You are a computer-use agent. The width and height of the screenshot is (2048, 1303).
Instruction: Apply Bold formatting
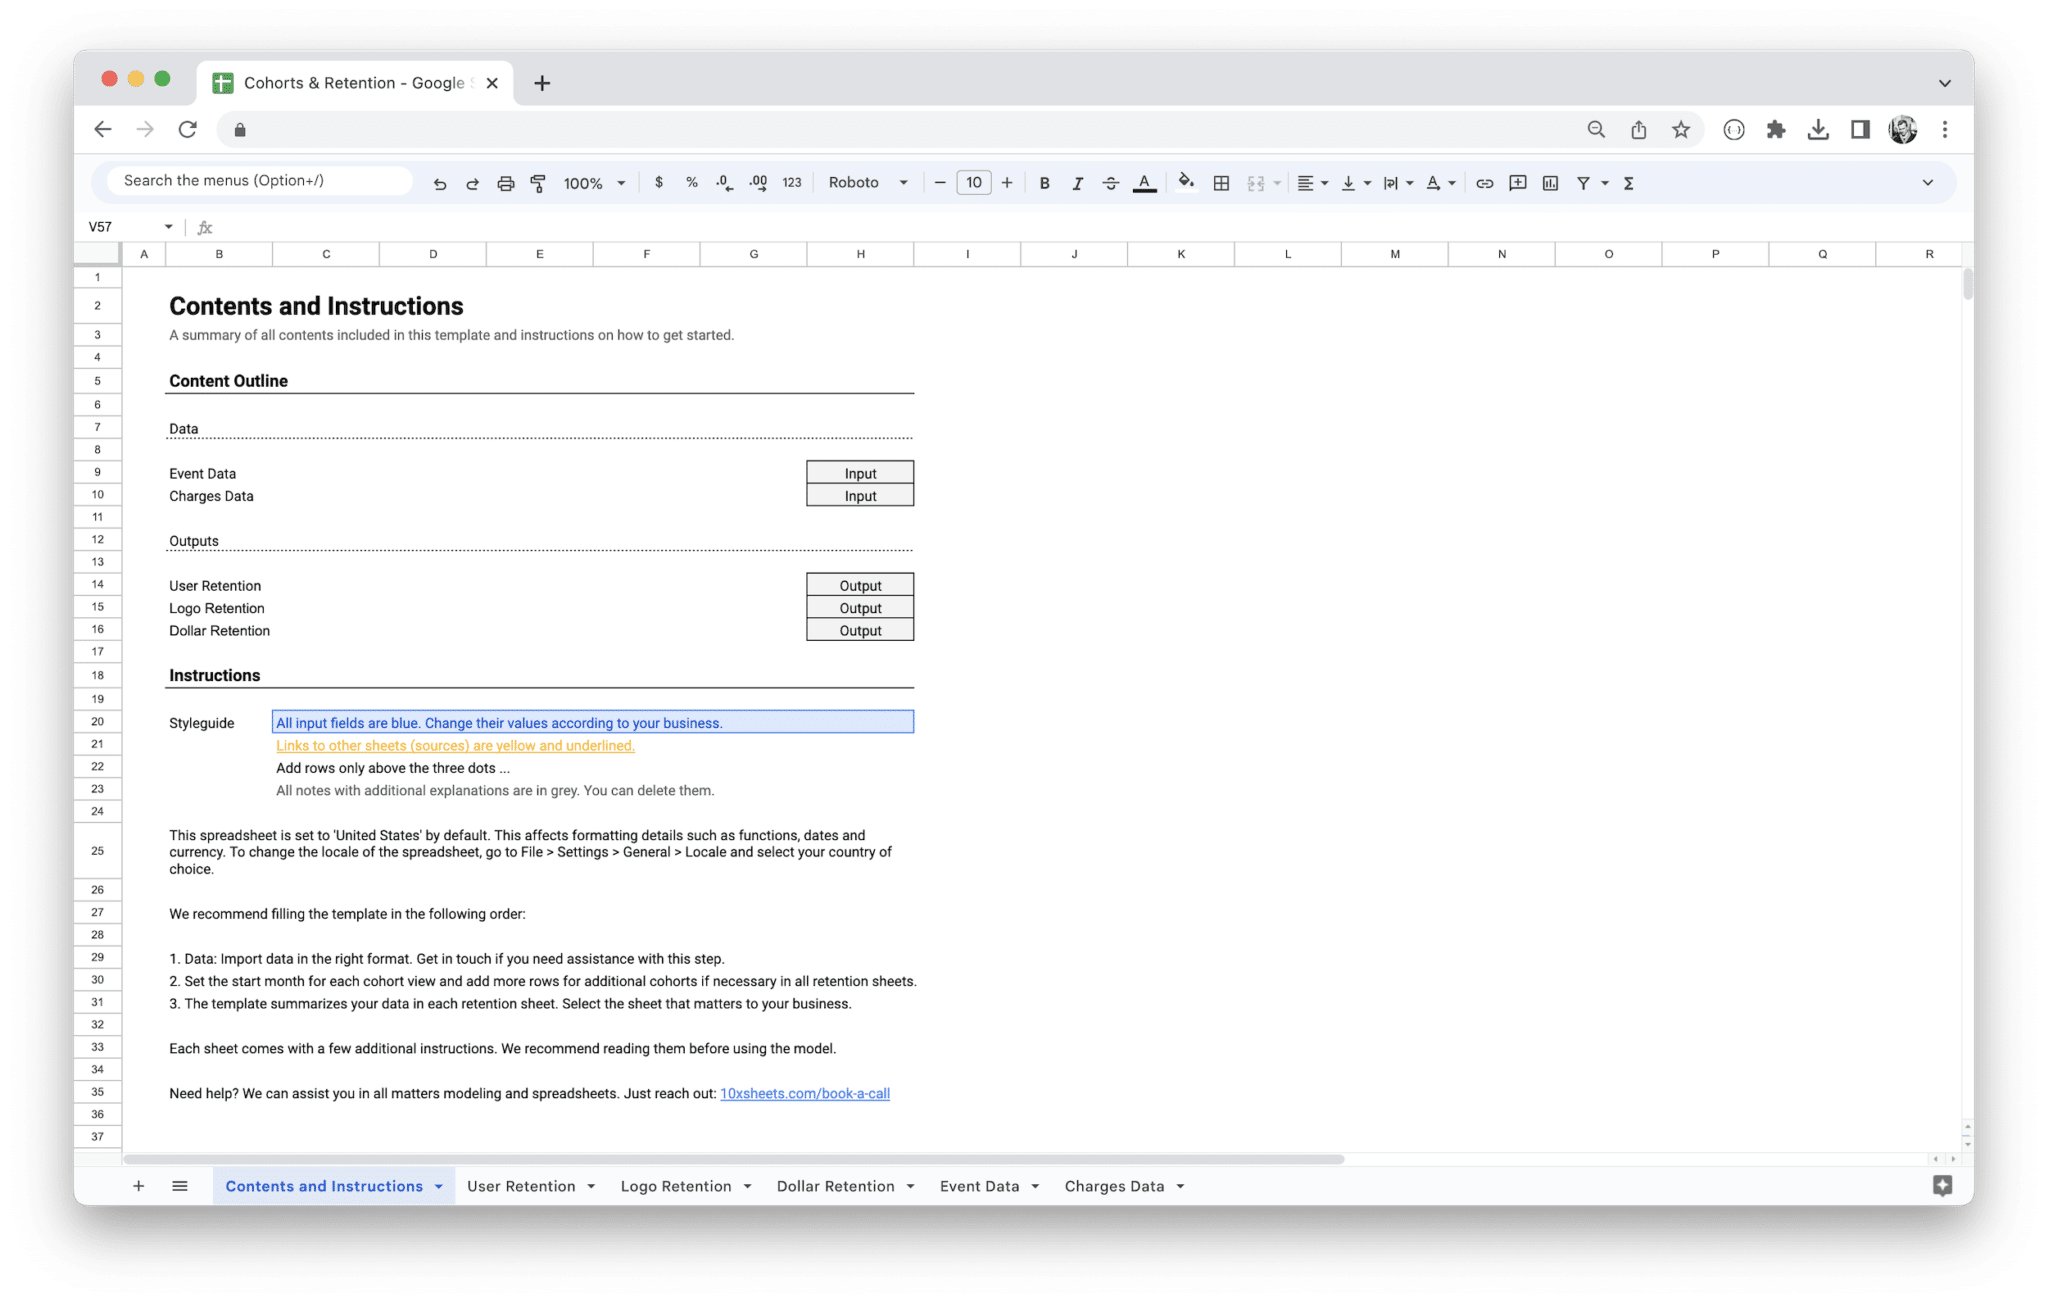click(1045, 182)
